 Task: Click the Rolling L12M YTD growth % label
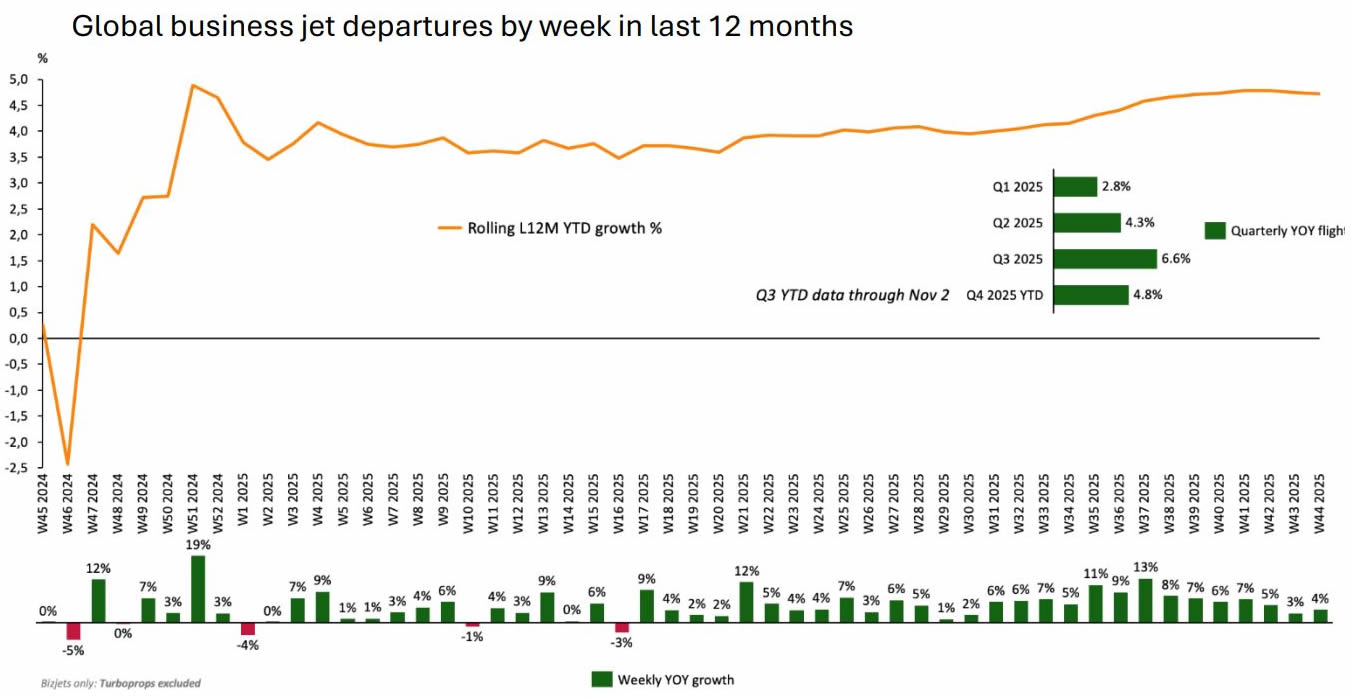pyautogui.click(x=565, y=228)
